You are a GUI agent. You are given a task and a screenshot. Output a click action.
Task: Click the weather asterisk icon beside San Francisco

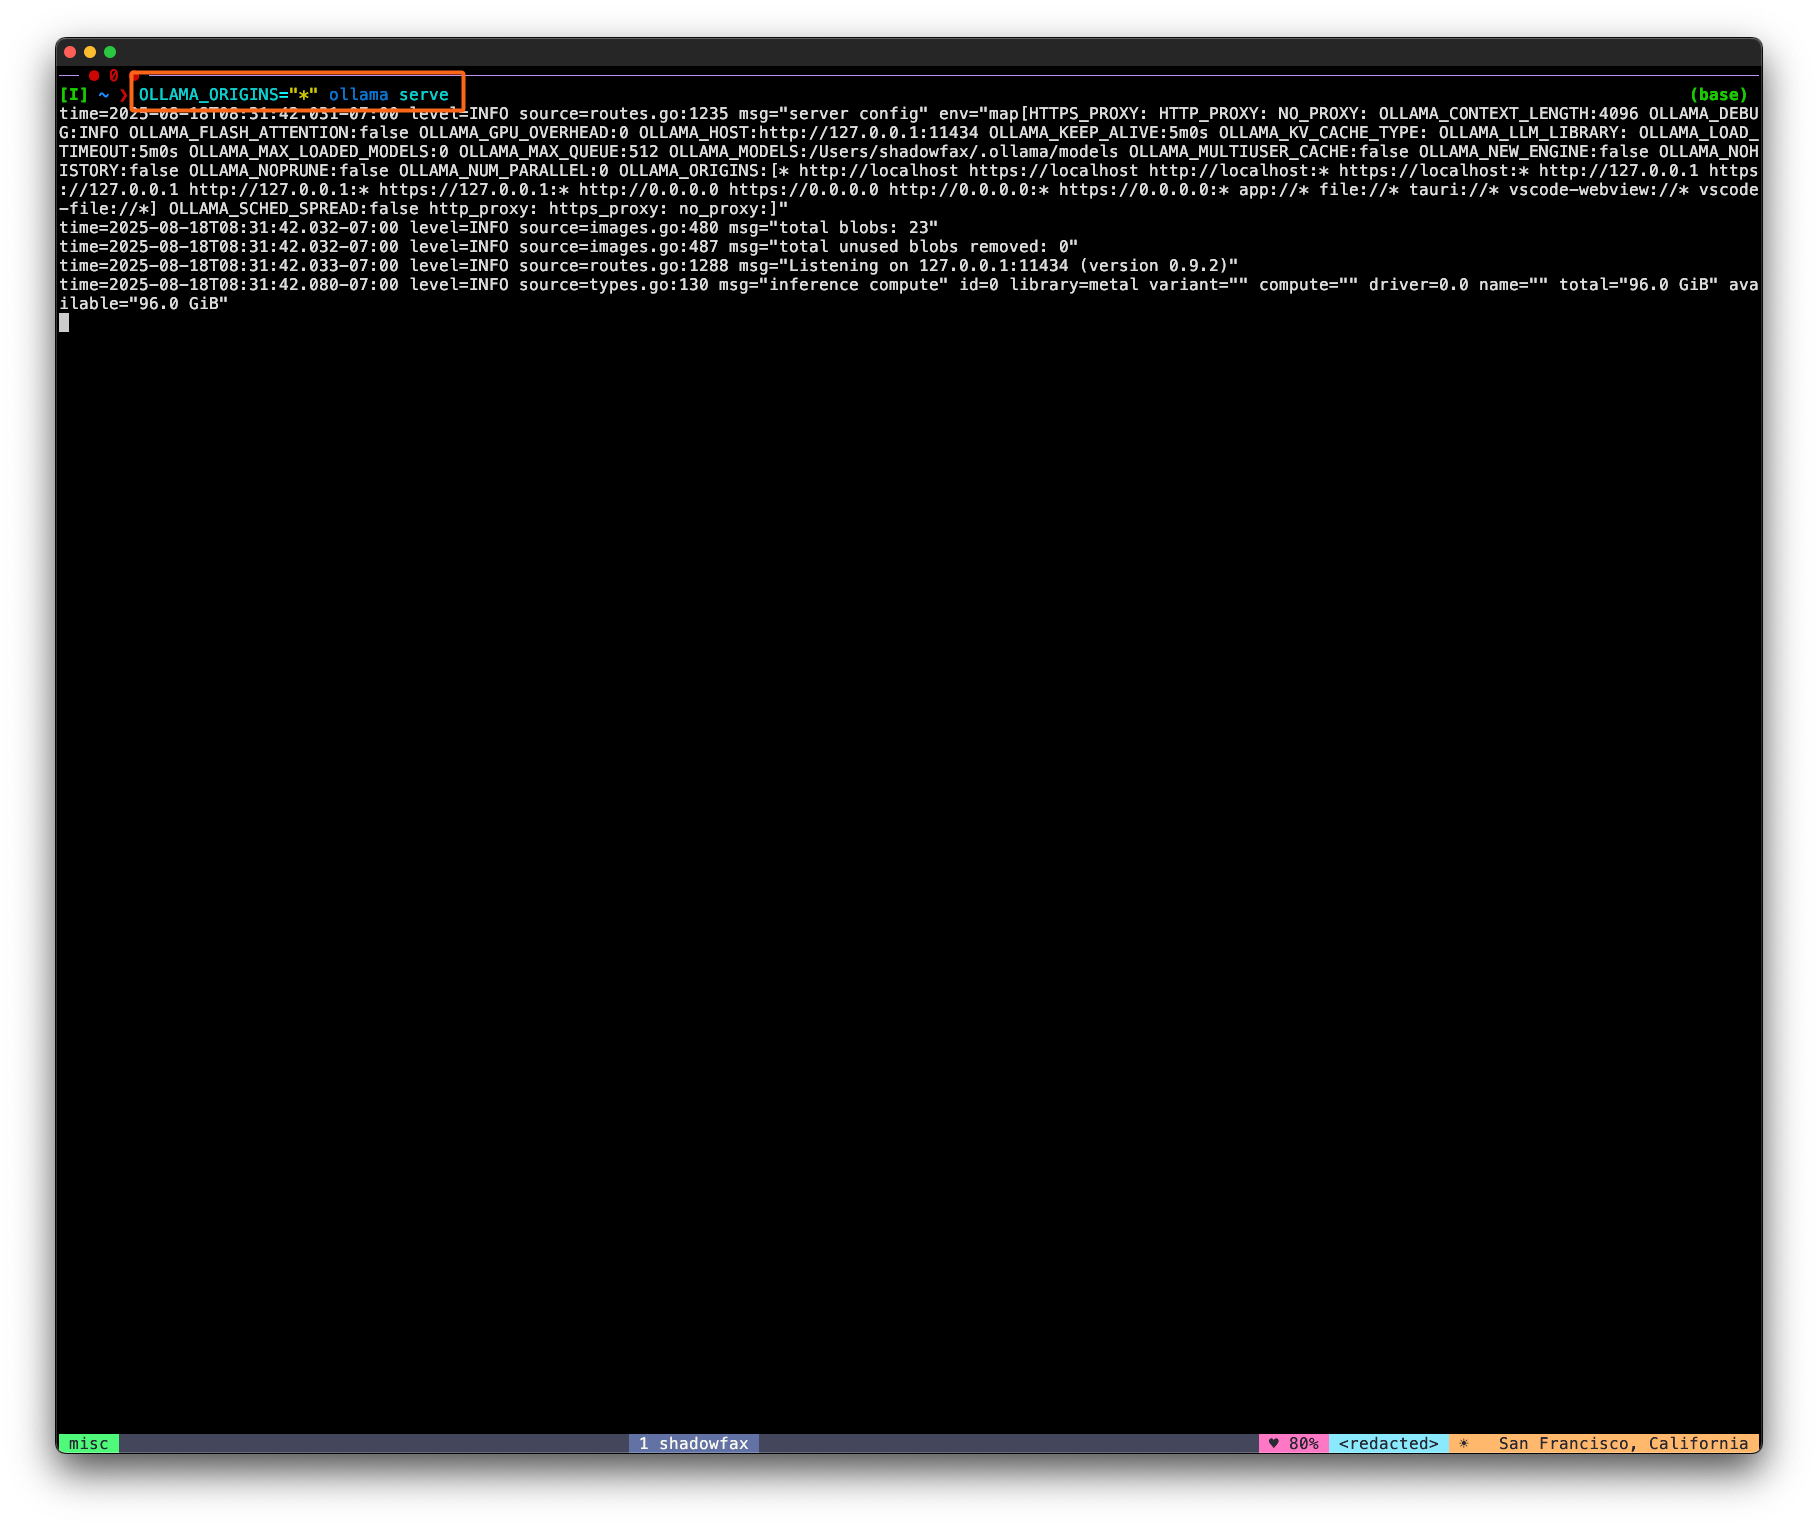1464,1443
